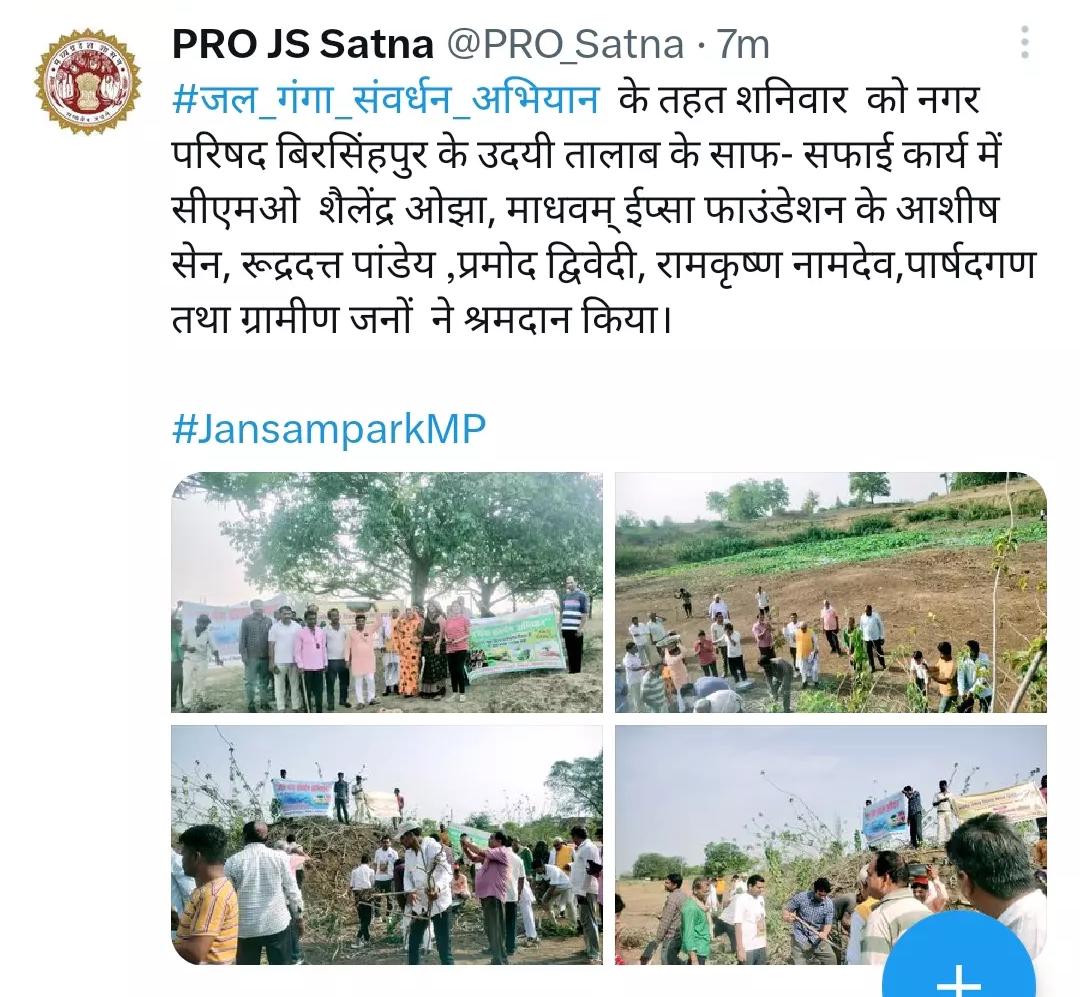
Task: Open the #JansamparkMP hashtag
Action: click(329, 429)
